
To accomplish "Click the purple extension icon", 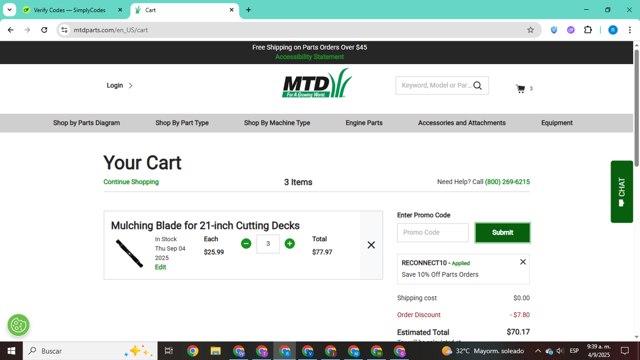I will pos(571,30).
